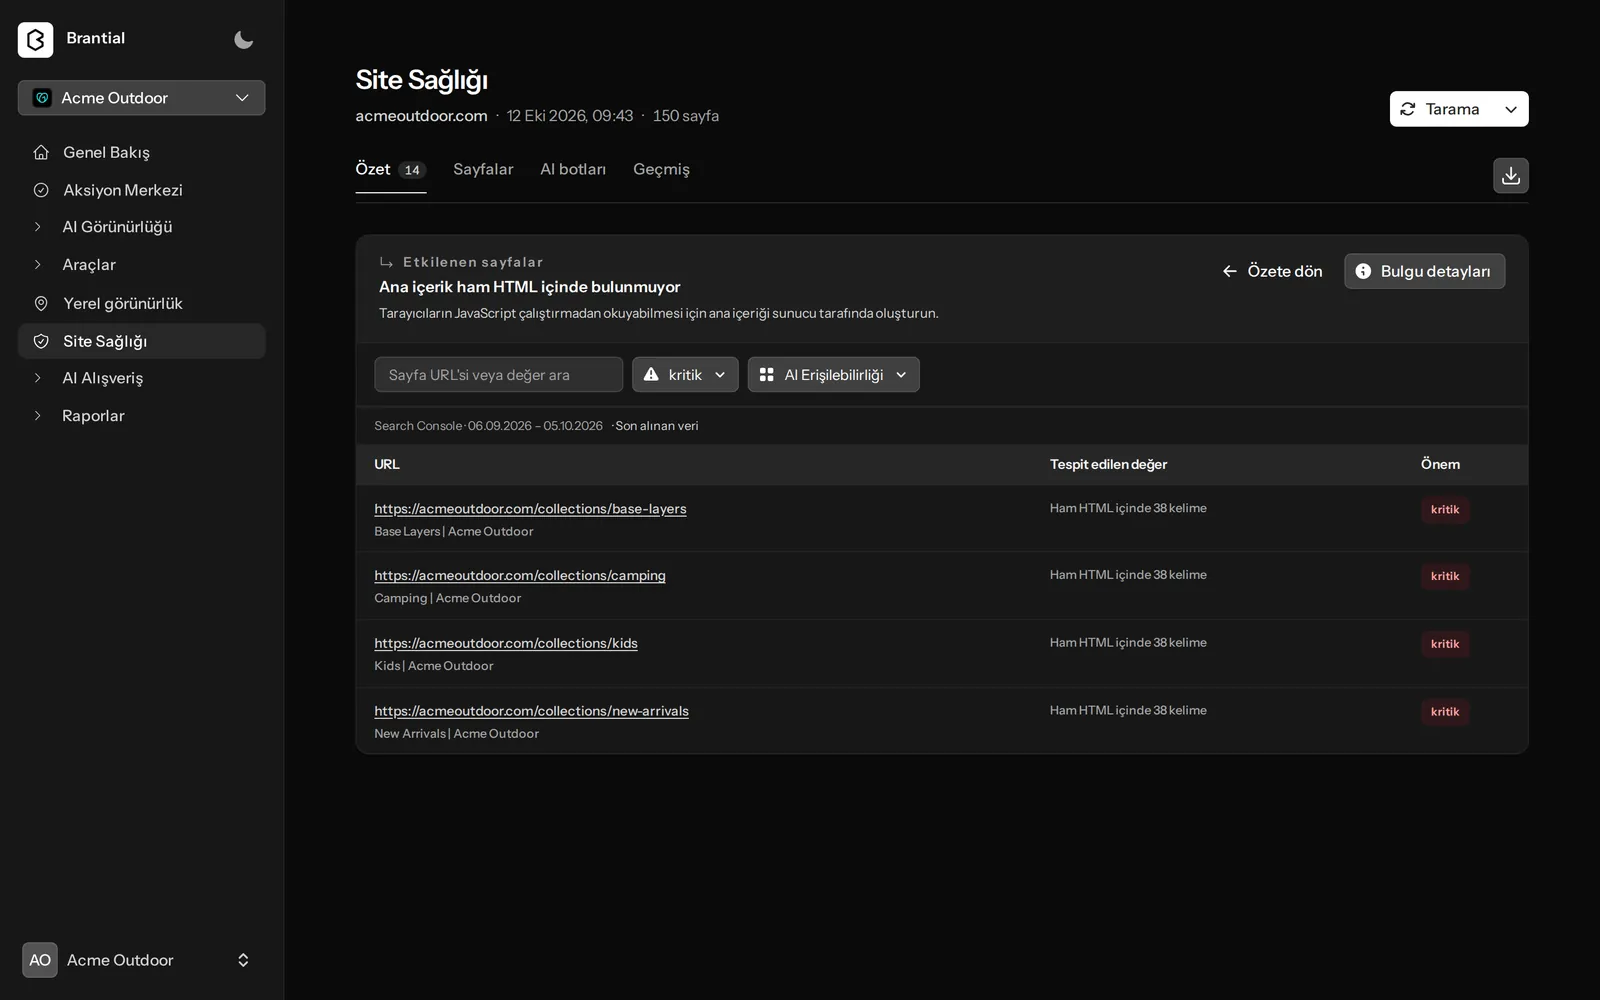Viewport: 1600px width, 1000px height.
Task: Click kritik badge in new-arrivals row
Action: point(1445,713)
